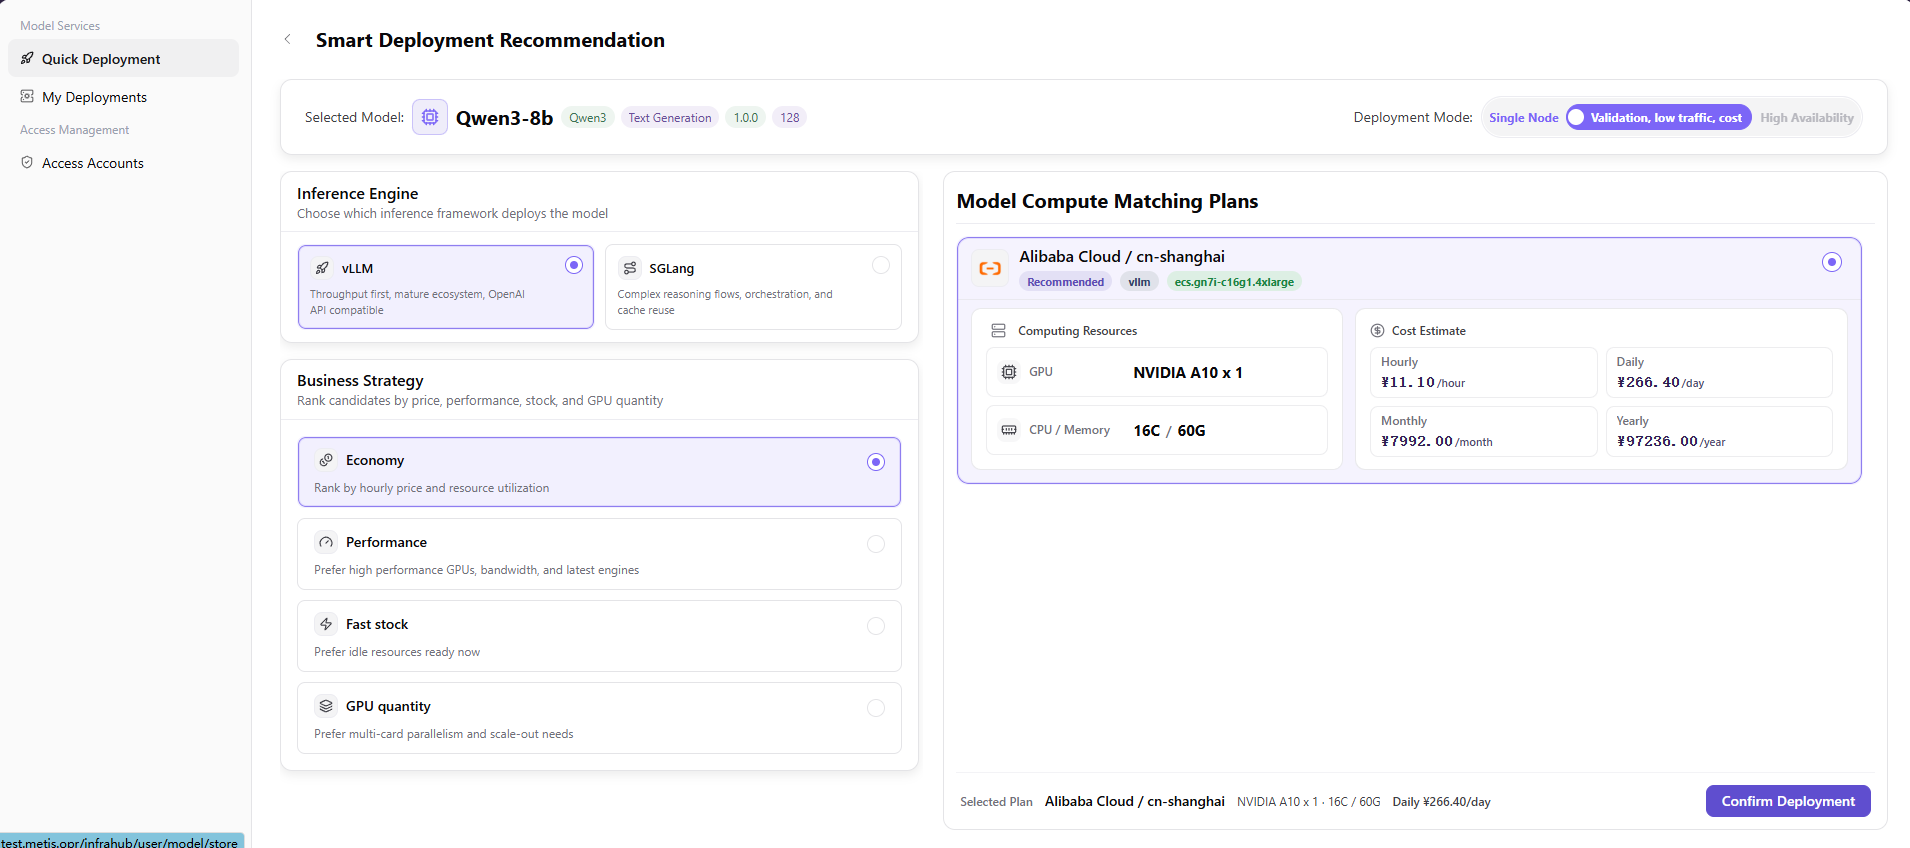
Task: Click the Economy strategy icon
Action: point(326,460)
